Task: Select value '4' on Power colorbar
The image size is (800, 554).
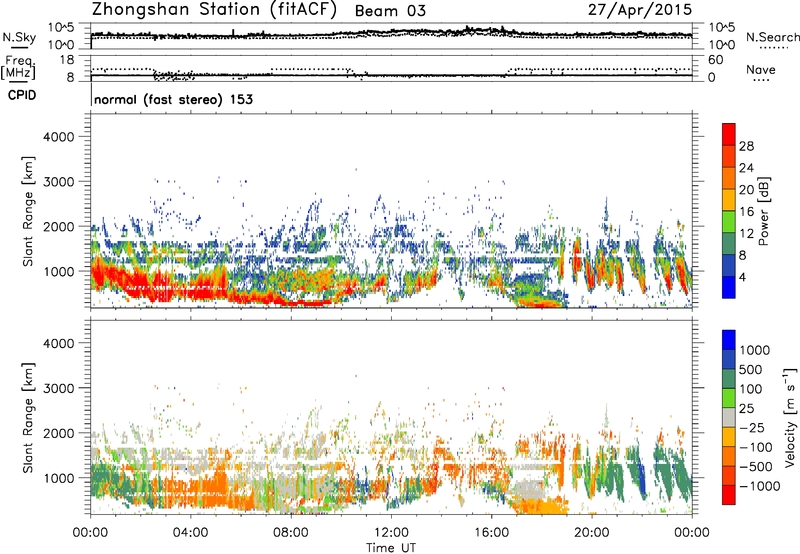Action: point(743,277)
